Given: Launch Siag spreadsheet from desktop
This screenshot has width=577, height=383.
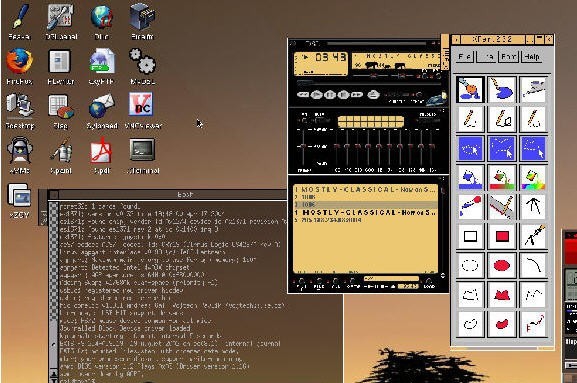Looking at the screenshot, I should click(61, 111).
